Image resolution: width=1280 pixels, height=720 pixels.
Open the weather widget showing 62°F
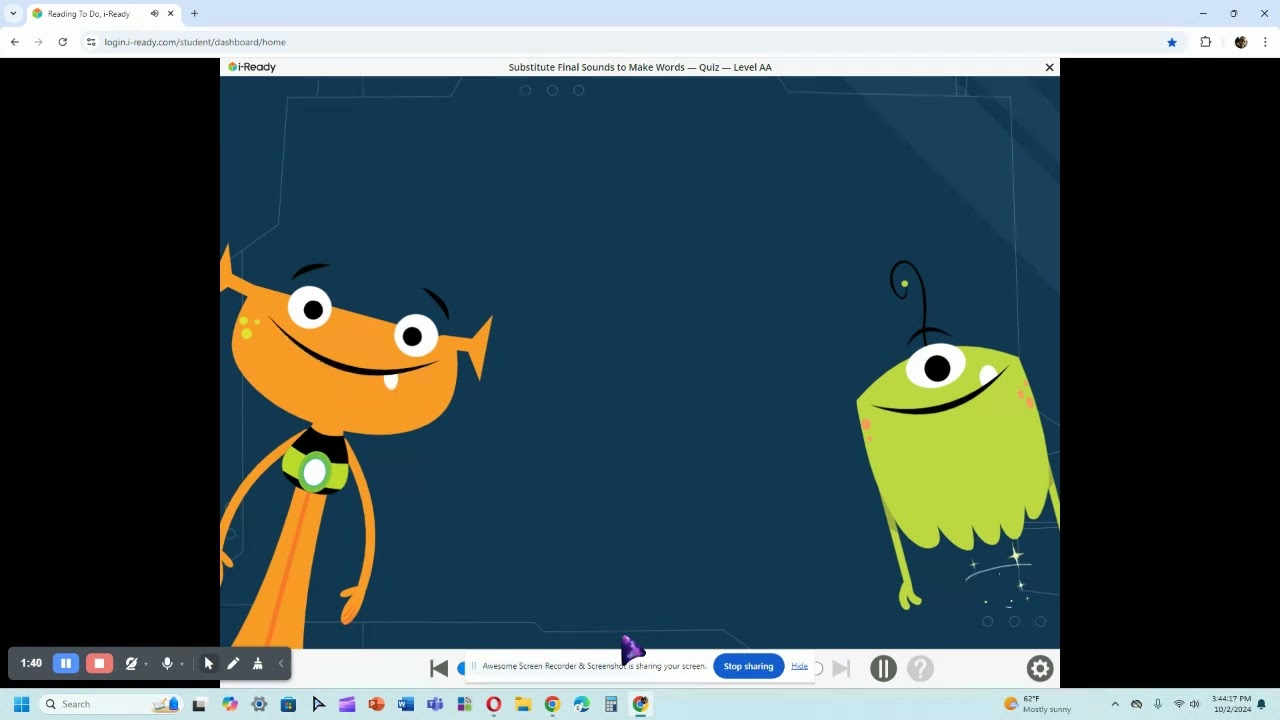click(x=1038, y=704)
